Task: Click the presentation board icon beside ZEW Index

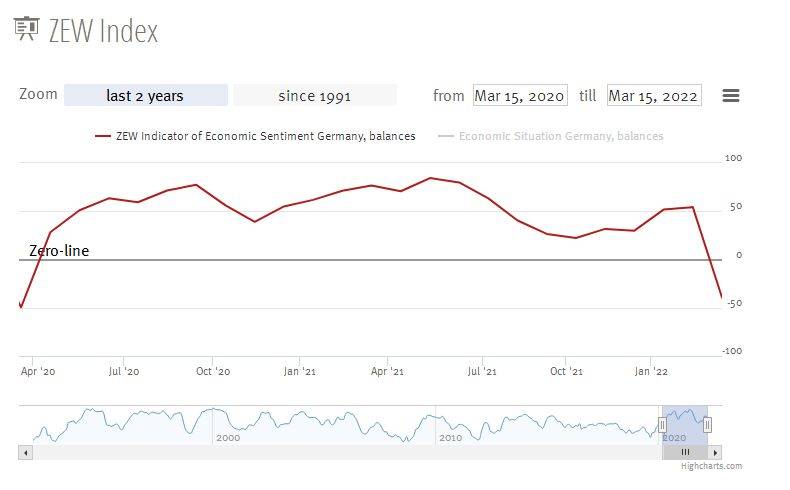Action: (26, 28)
